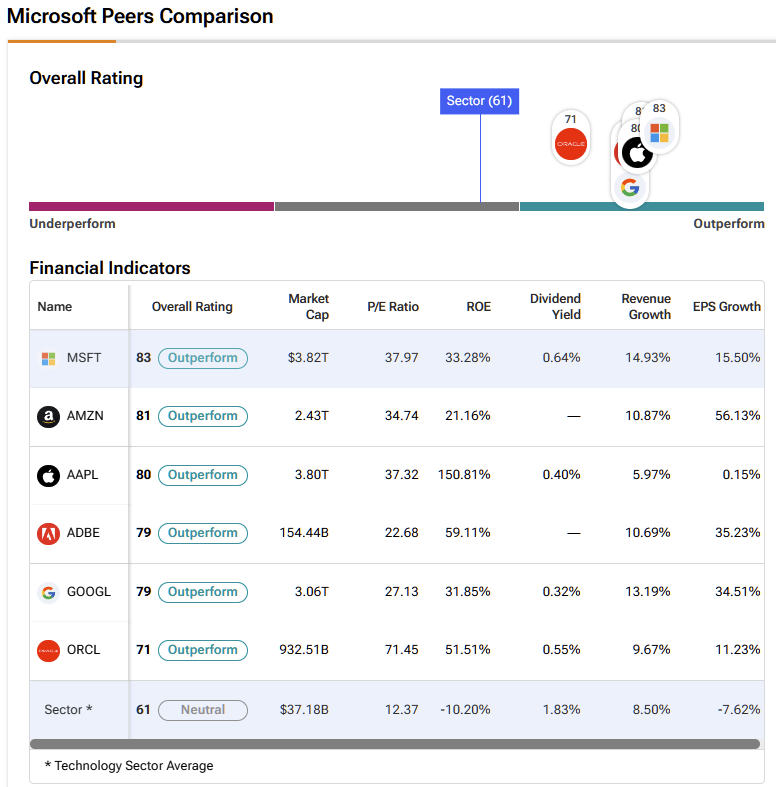Click the Dividend Yield column header
776x787 pixels.
[555, 306]
